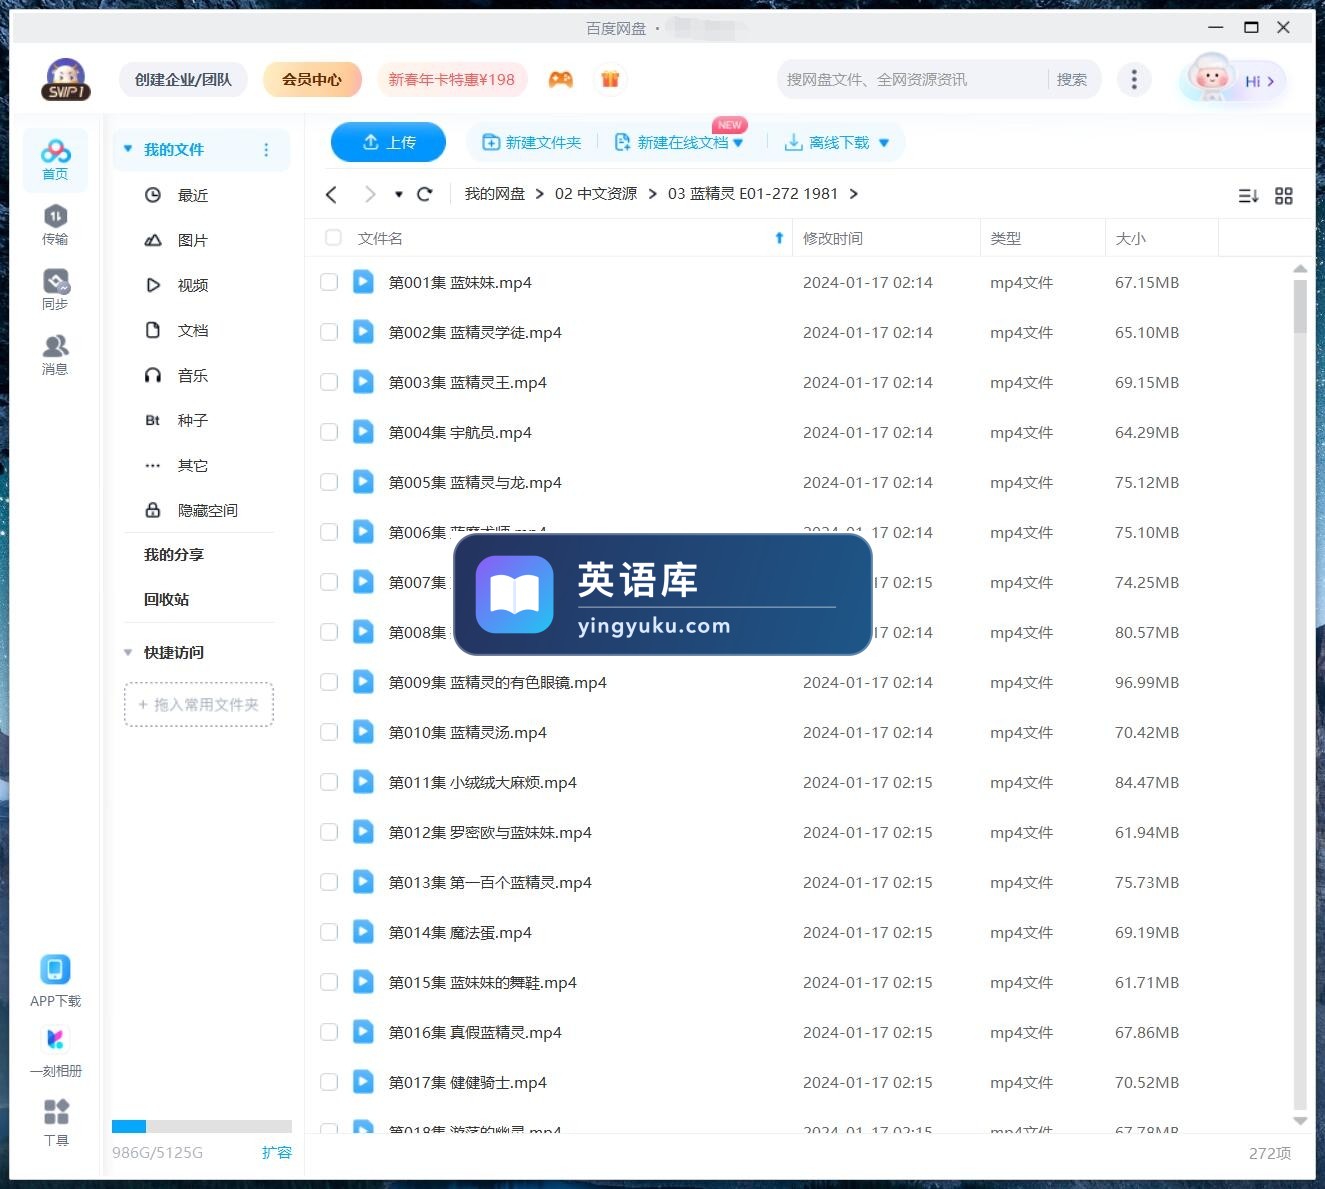Check the box for 第003集 蓝精灵王.mp4
The image size is (1325, 1189).
(x=329, y=382)
